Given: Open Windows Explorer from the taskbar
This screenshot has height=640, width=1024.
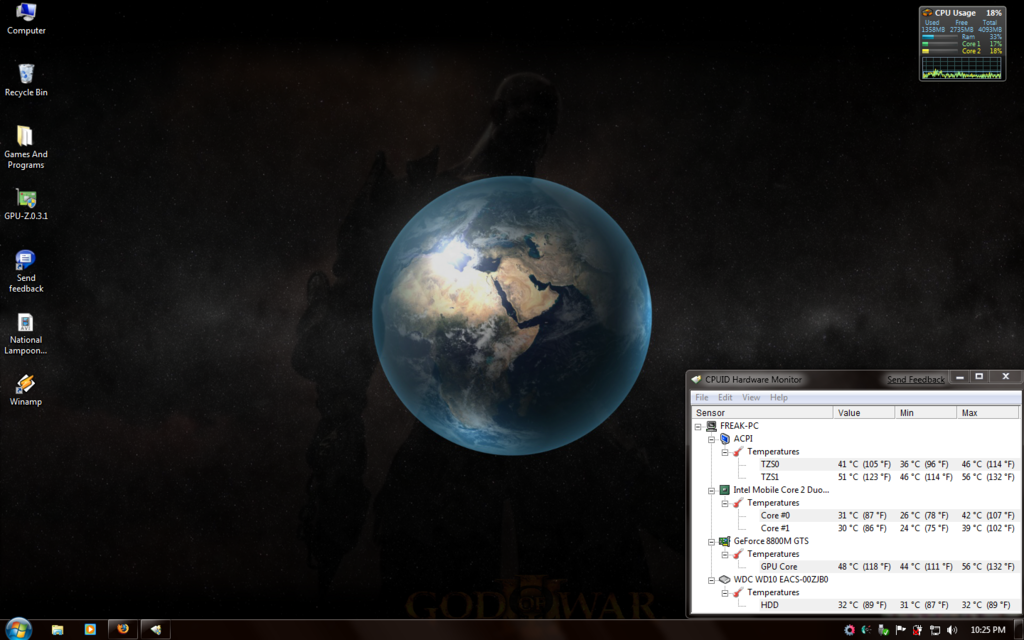Looking at the screenshot, I should coord(57,630).
